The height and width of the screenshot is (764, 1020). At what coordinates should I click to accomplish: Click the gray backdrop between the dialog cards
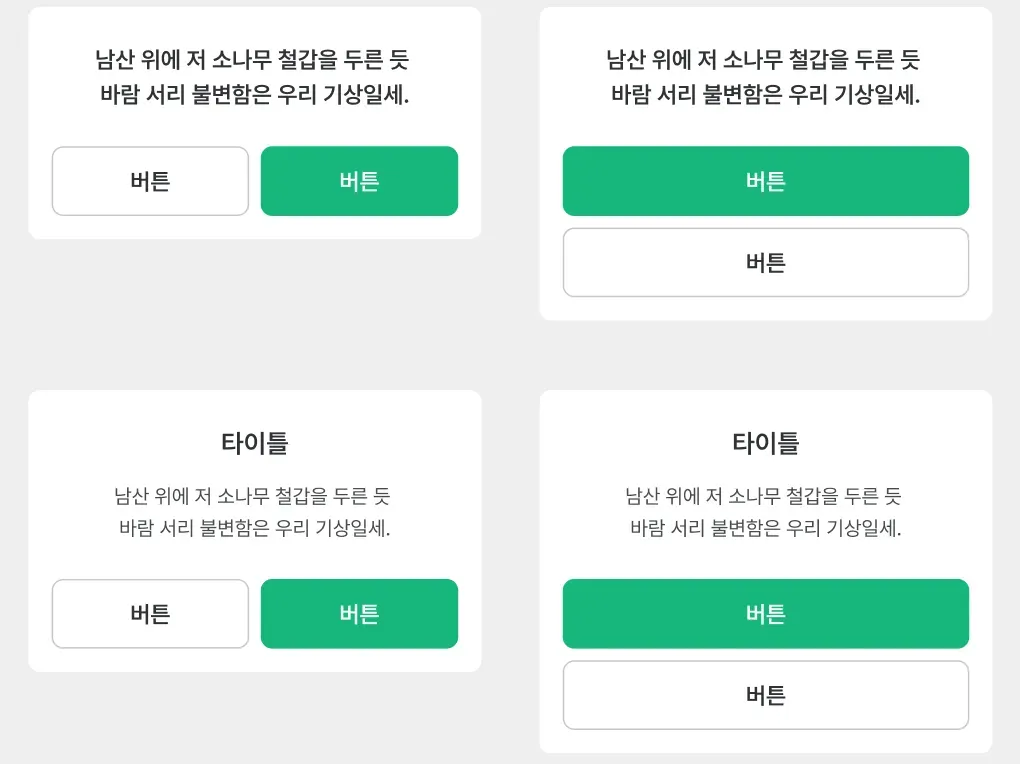(510, 355)
